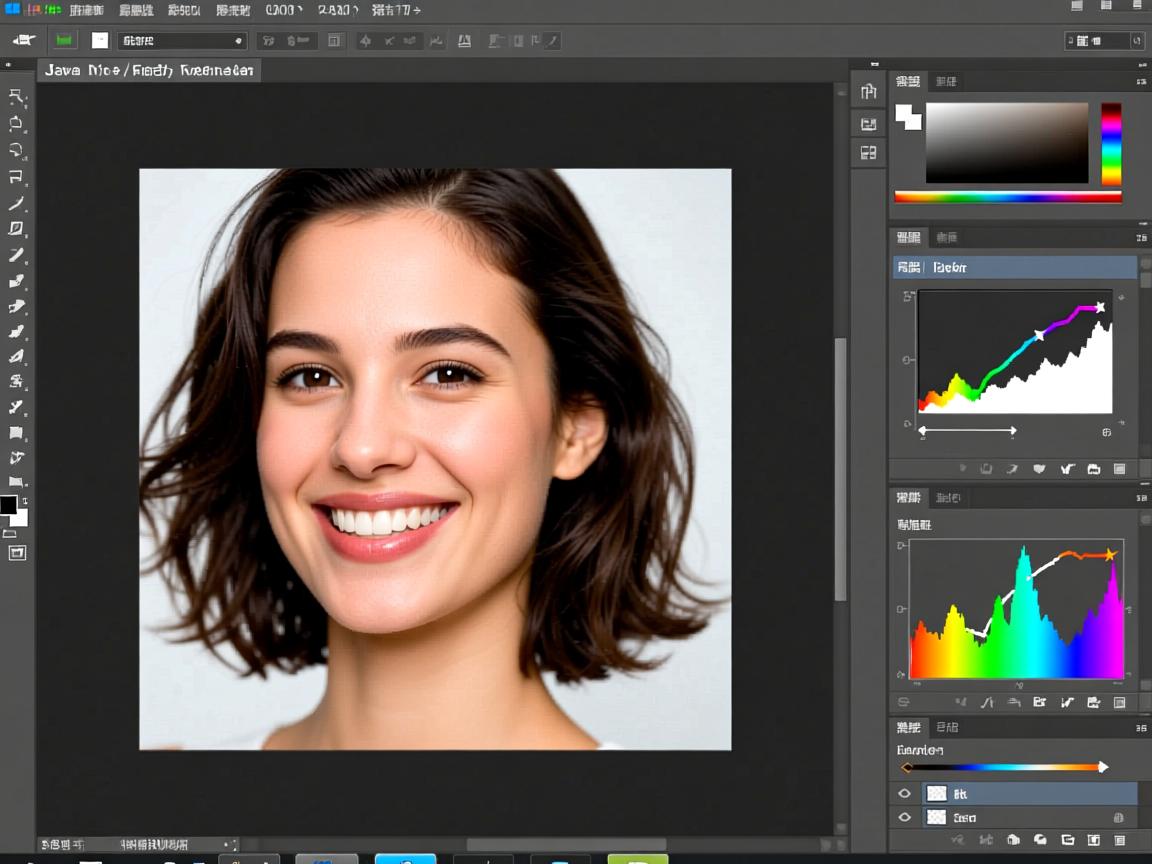Click the new folder icon at layers panel bottom
This screenshot has height=864, width=1152.
point(1067,841)
